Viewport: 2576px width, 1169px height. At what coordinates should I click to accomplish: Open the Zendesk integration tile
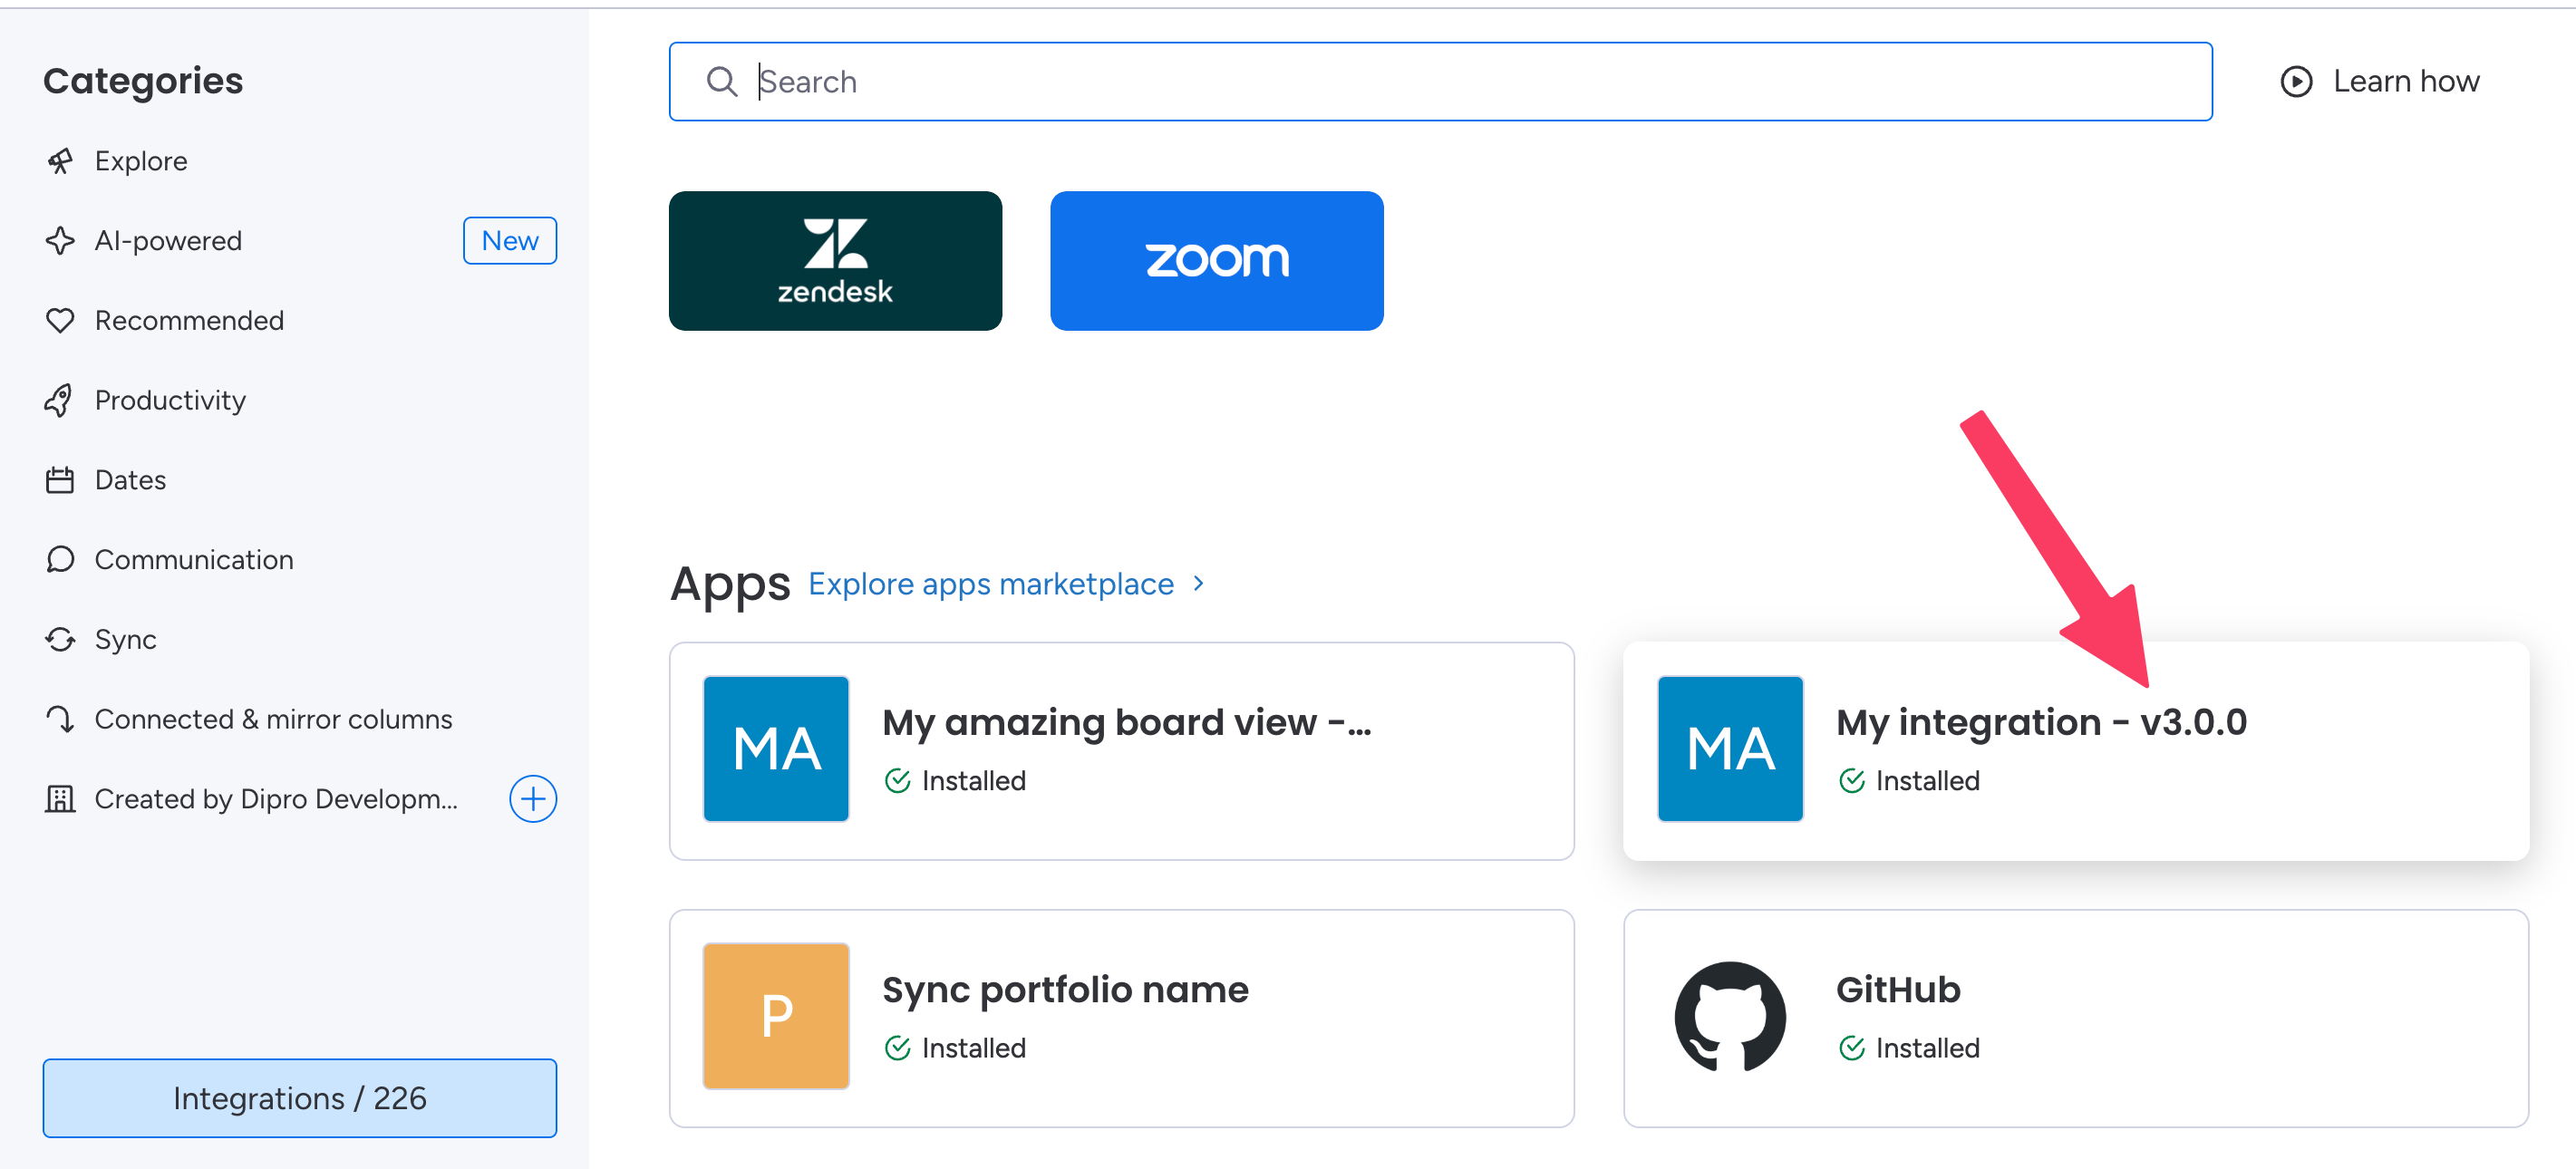pyautogui.click(x=835, y=261)
